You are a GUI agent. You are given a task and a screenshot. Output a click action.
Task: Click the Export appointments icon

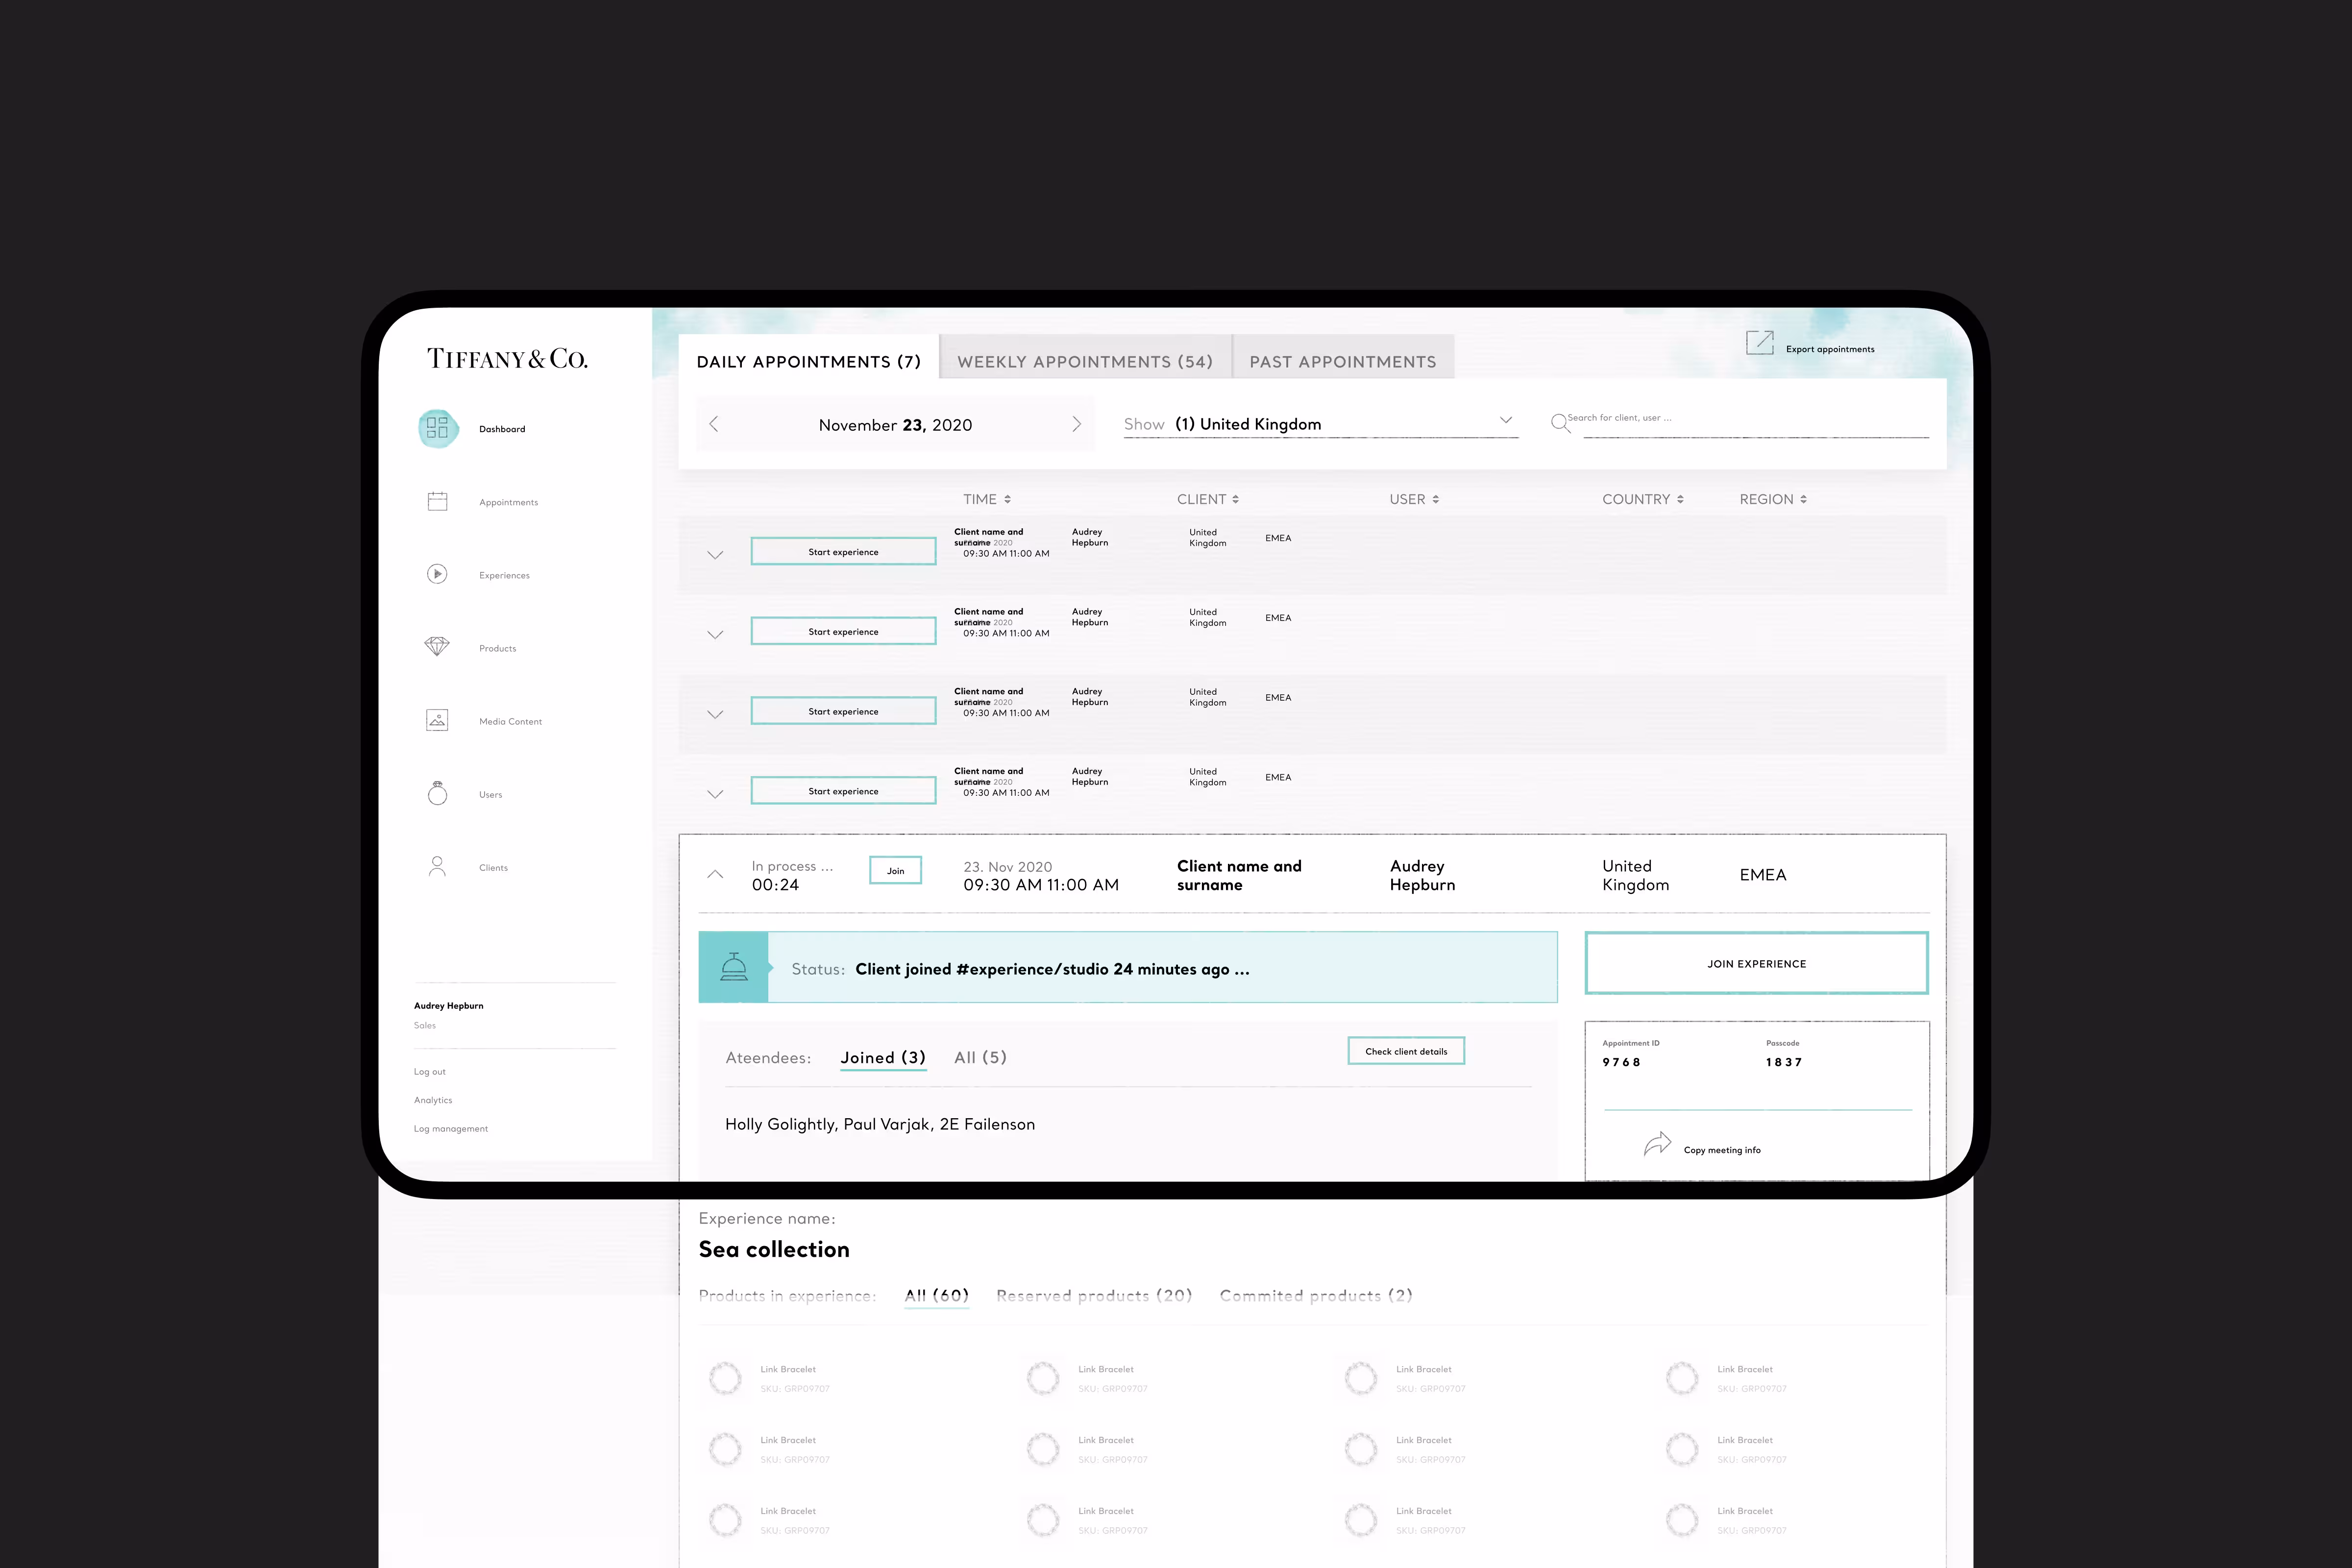[x=1759, y=343]
